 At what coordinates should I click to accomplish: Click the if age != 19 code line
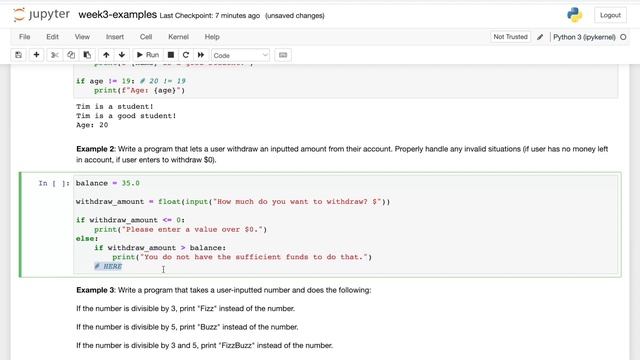tap(131, 81)
